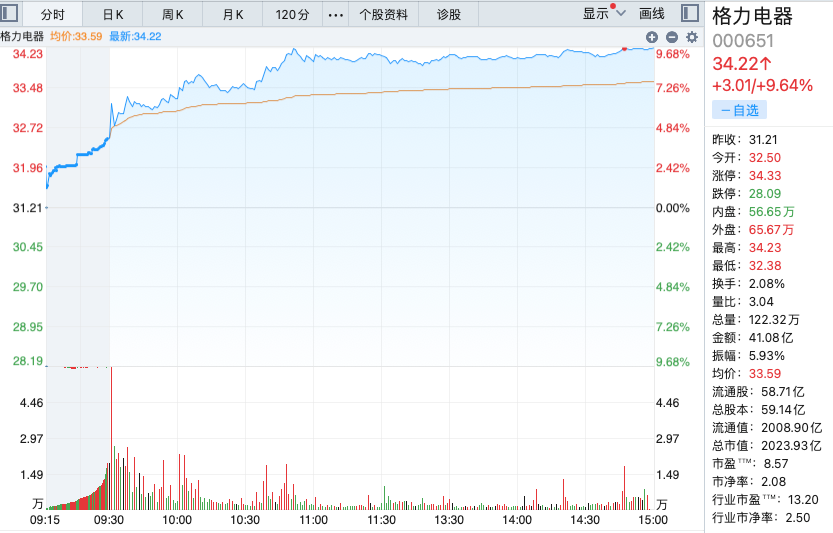Select the 31.21 baseline price axis label
The image size is (833, 533).
28,208
